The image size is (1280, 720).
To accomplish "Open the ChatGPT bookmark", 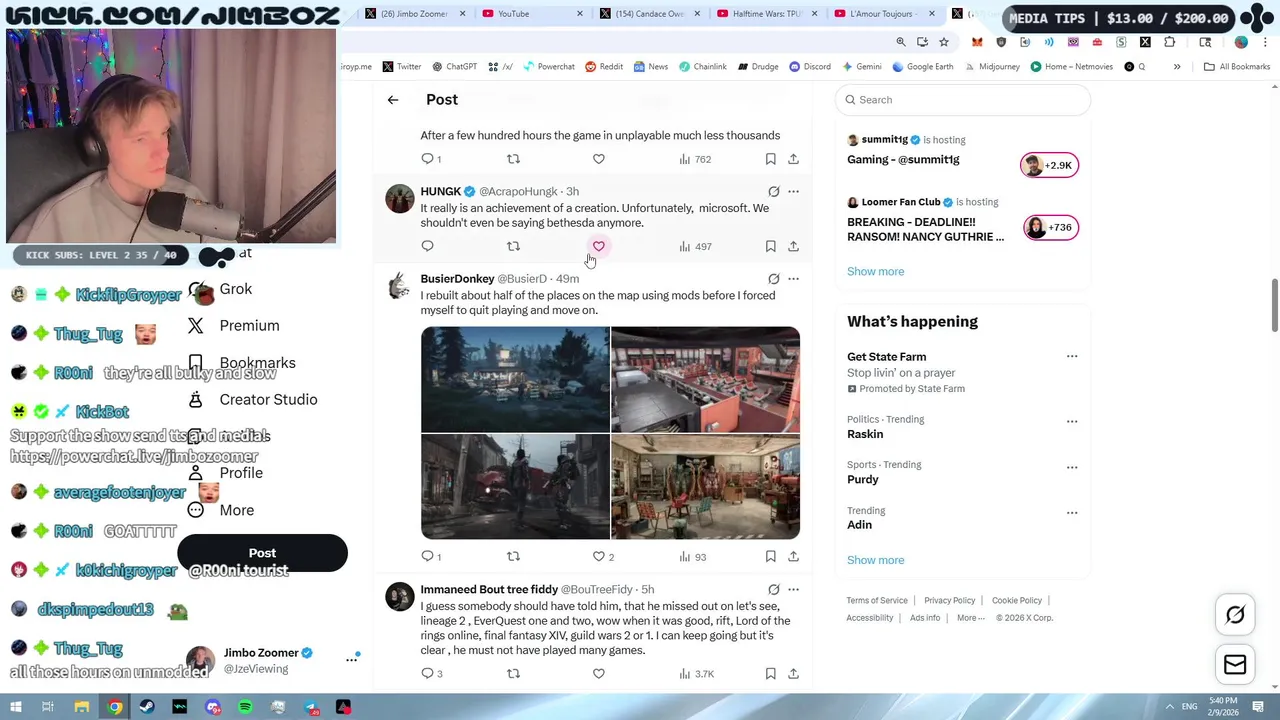I will pos(454,67).
